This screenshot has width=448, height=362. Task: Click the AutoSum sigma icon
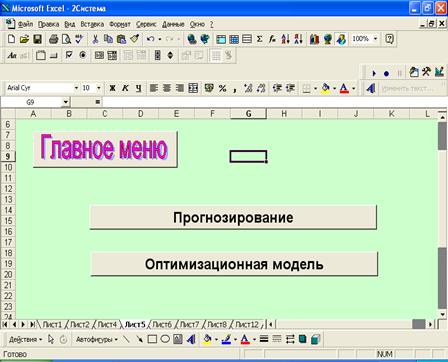[x=259, y=39]
